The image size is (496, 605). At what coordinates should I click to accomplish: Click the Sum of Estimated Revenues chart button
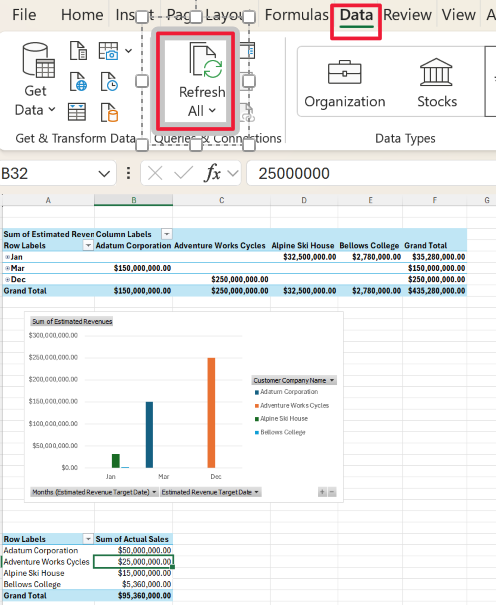pos(72,321)
